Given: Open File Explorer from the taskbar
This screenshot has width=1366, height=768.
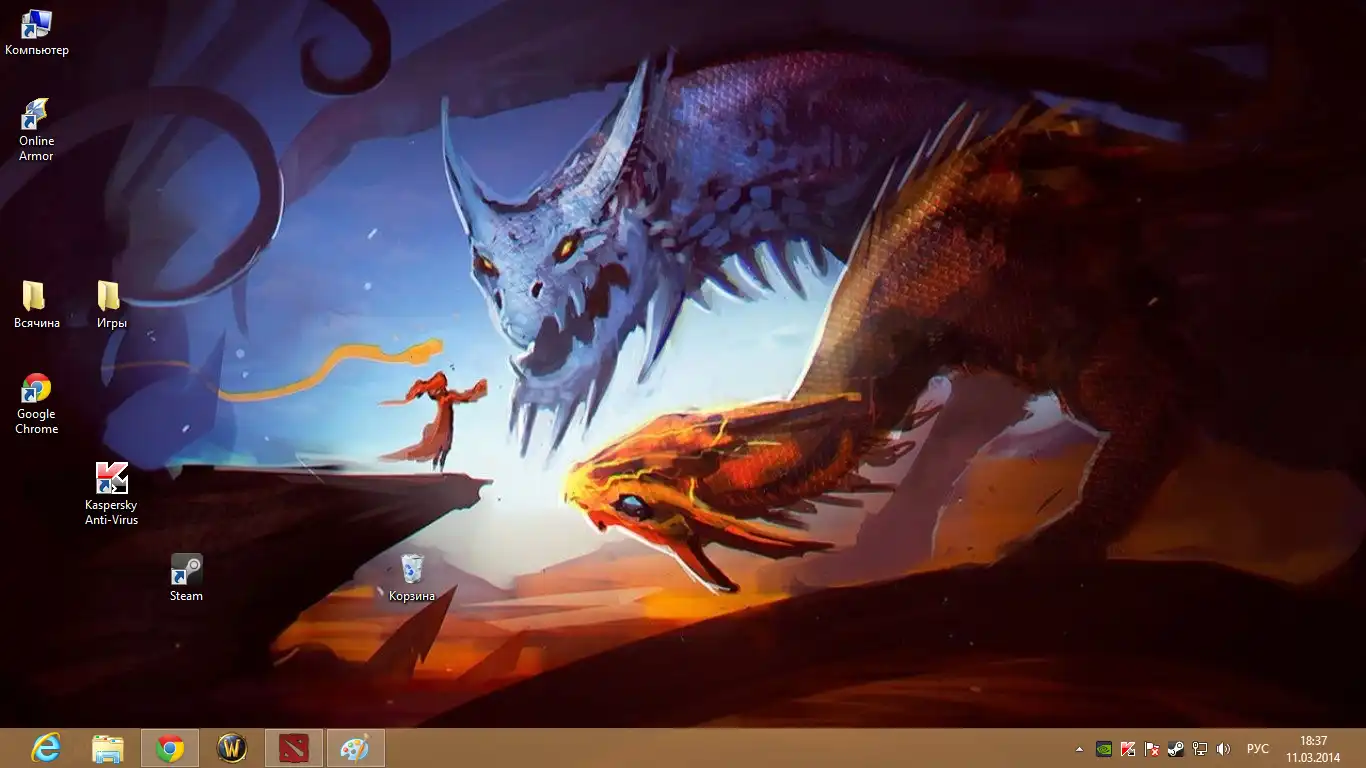Looking at the screenshot, I should coord(108,748).
